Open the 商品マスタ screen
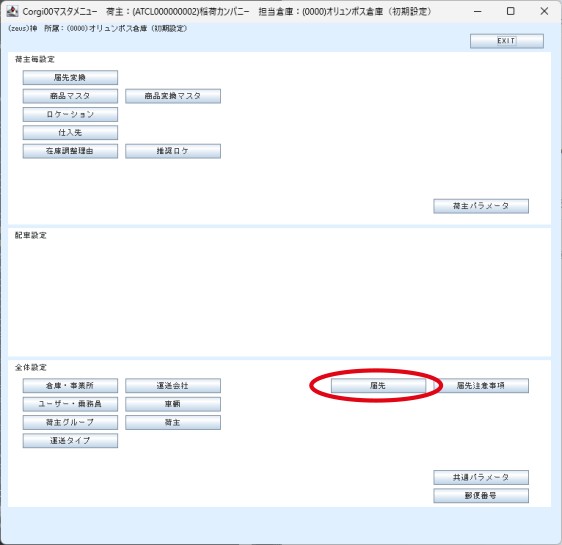The height and width of the screenshot is (545, 562). click(70, 96)
